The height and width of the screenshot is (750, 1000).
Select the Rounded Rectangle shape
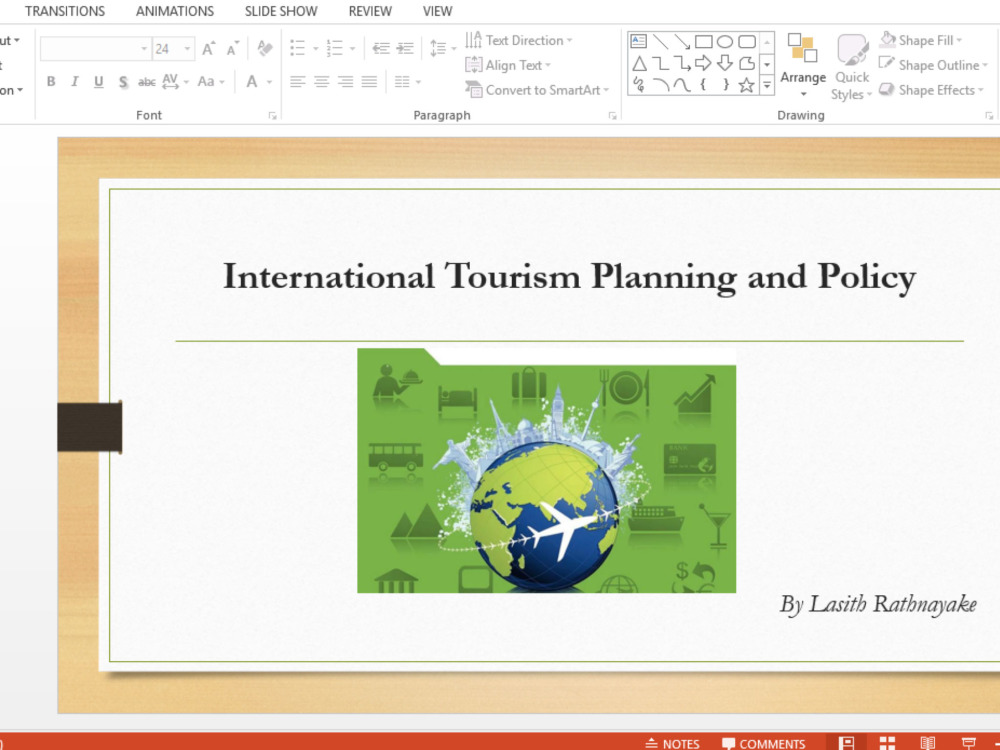click(x=747, y=42)
